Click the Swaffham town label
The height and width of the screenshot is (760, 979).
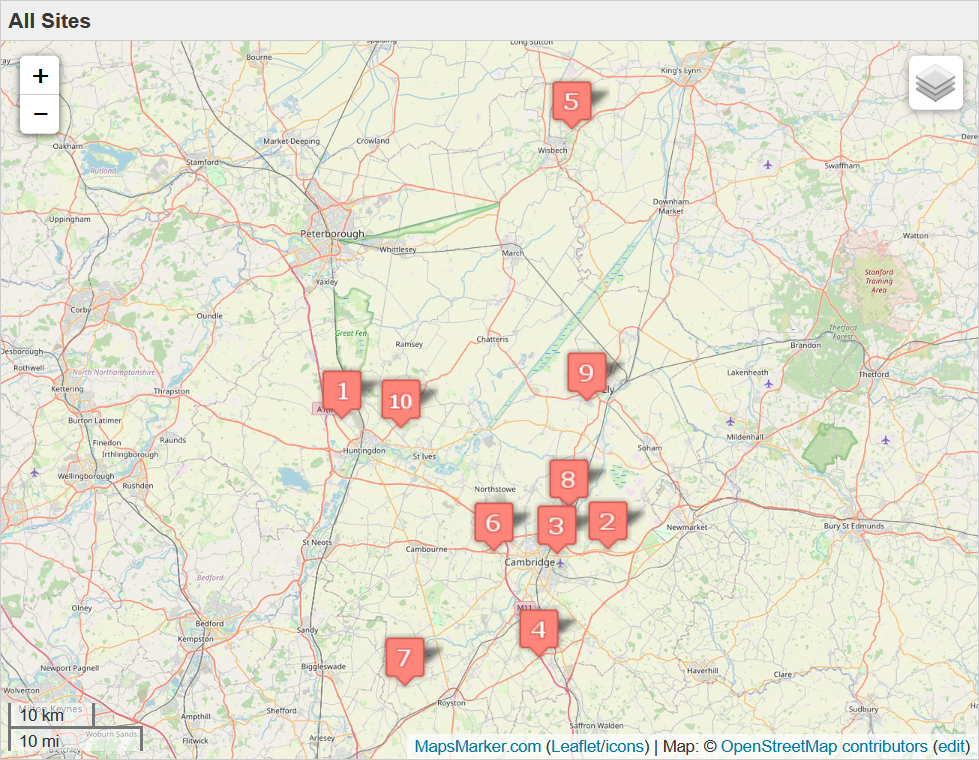(842, 166)
